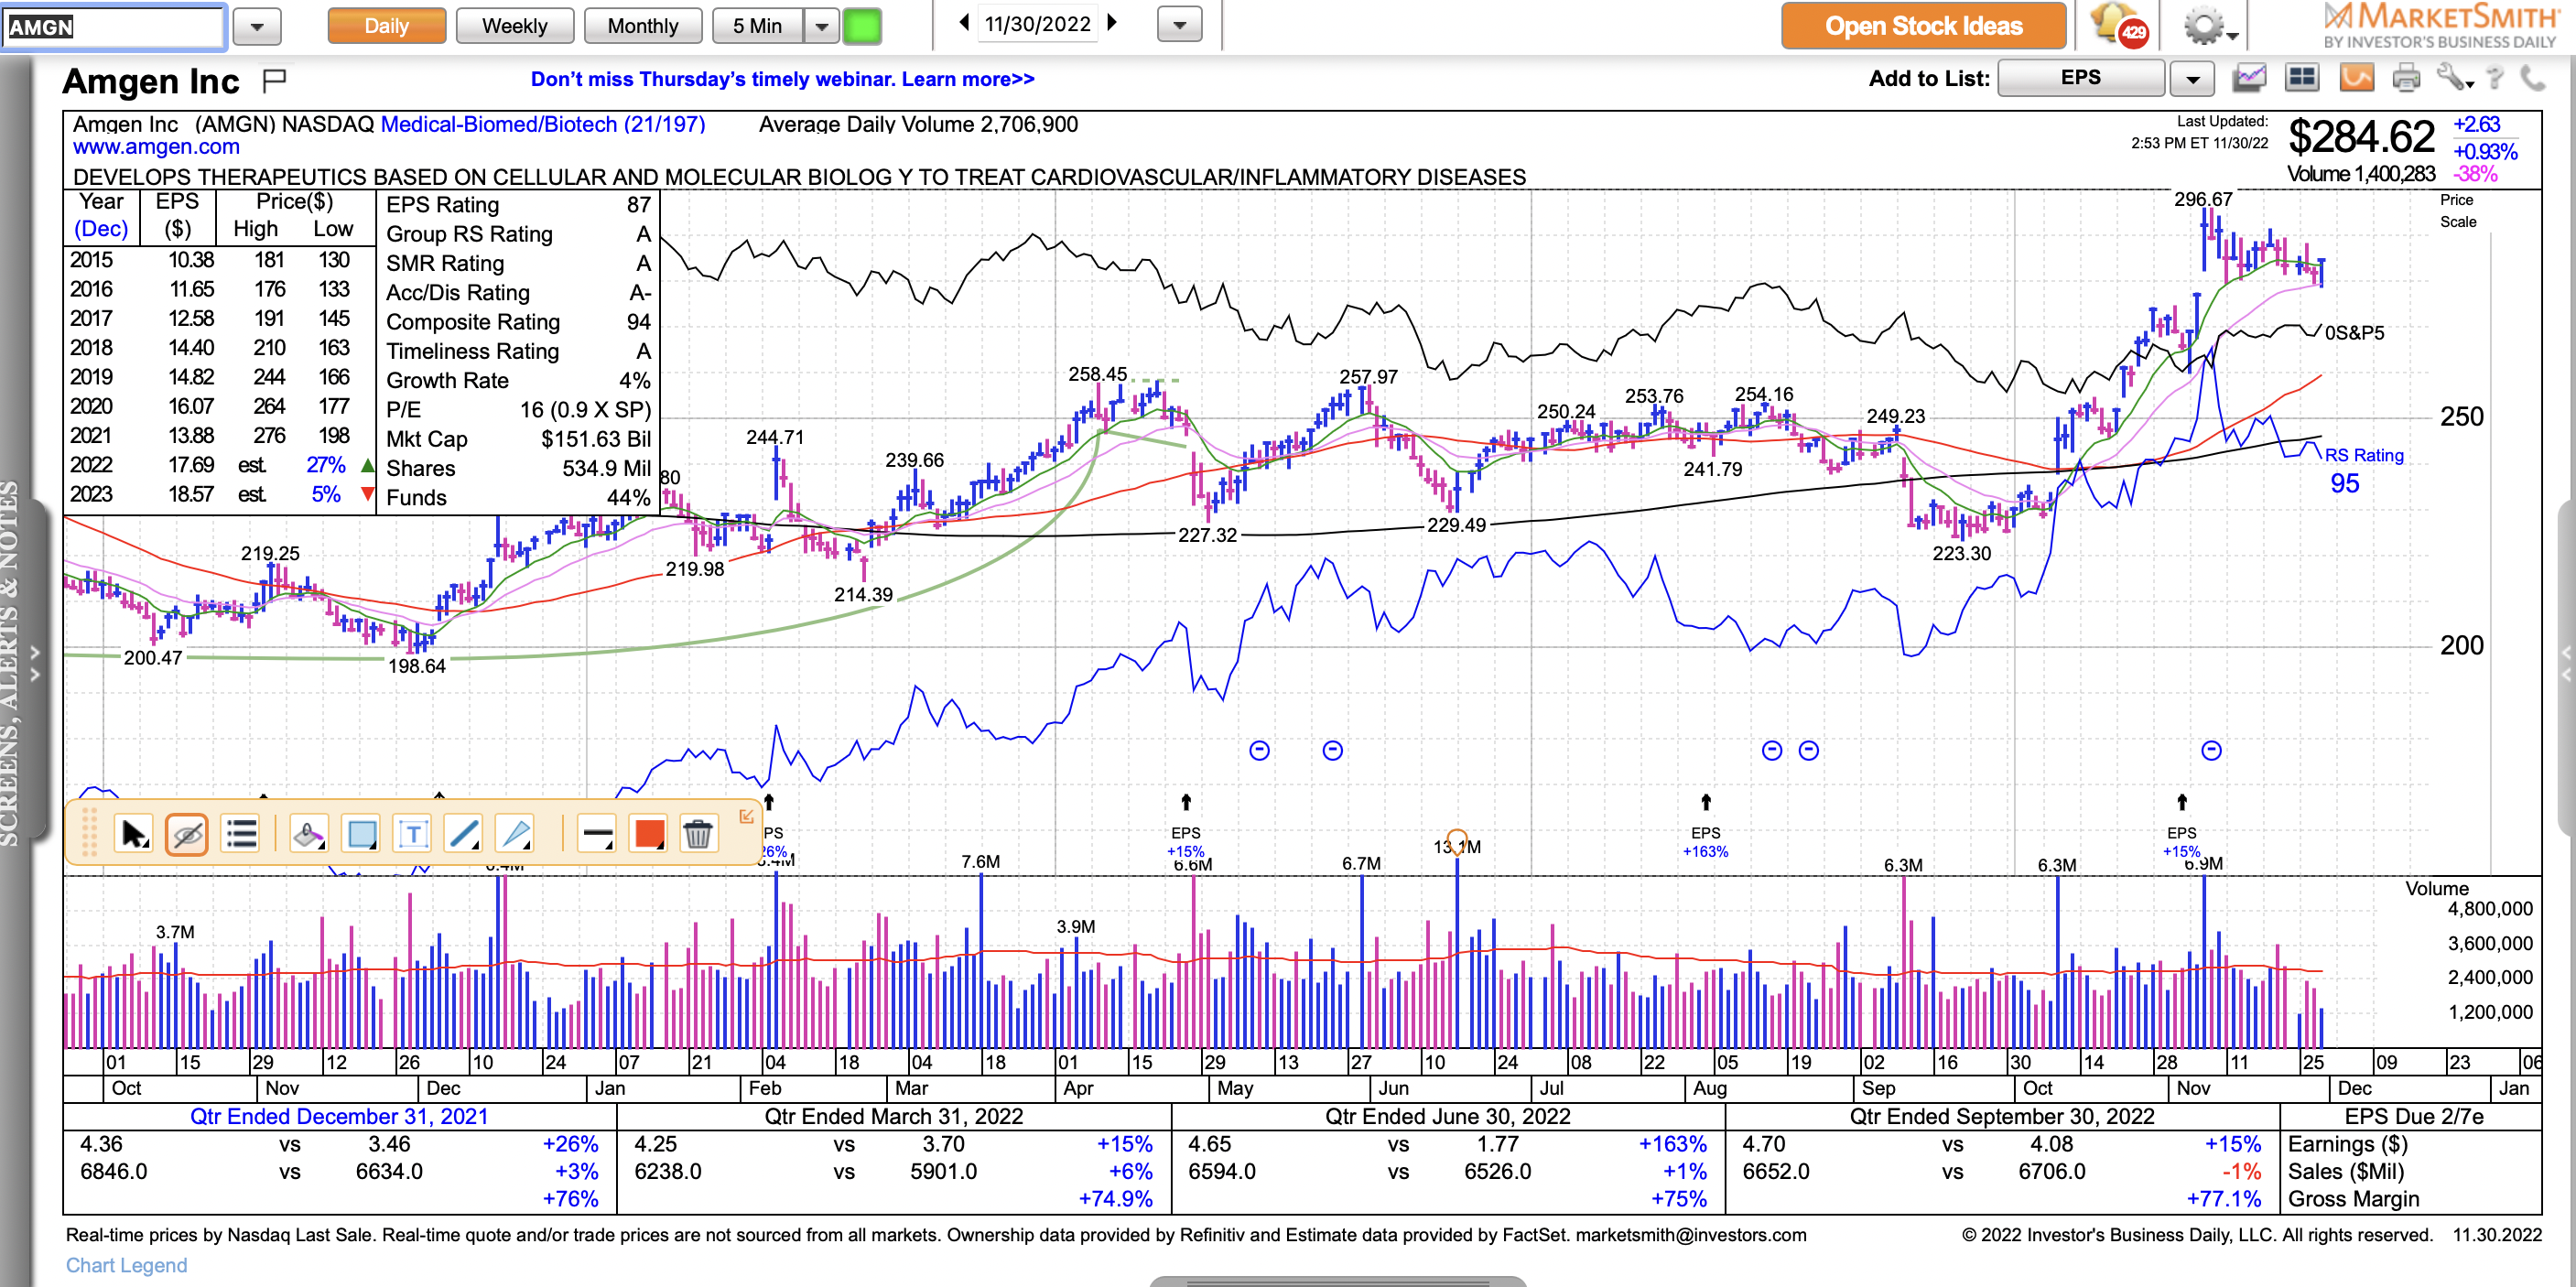
Task: Open Medical-Biomed/Biotech industry group link
Action: (543, 124)
